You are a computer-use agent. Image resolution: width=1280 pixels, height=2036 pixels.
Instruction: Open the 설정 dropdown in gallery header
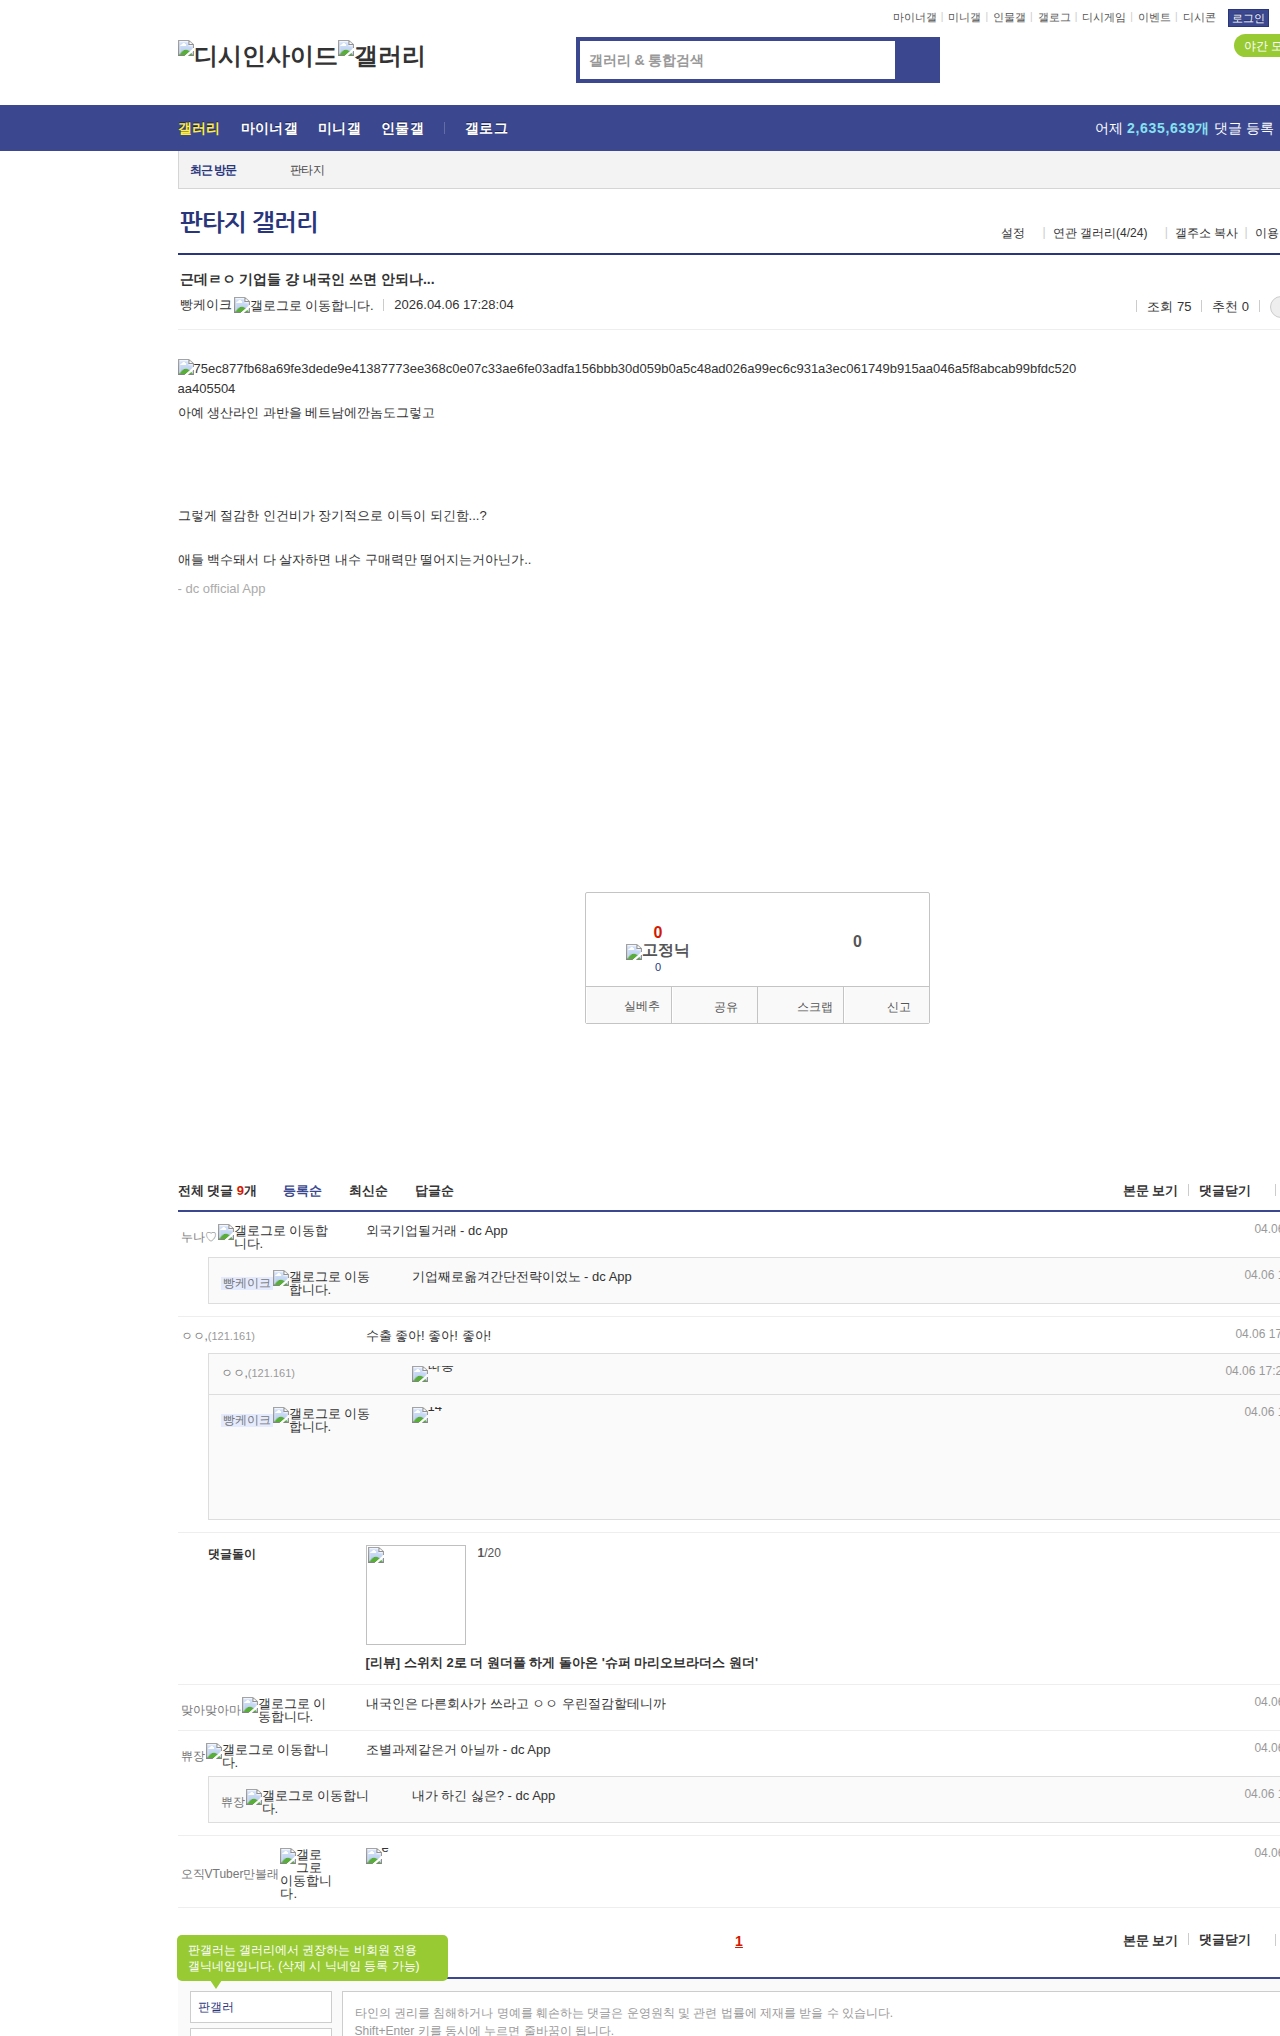1012,233
